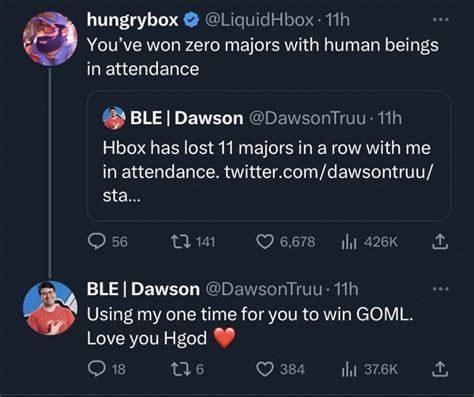The width and height of the screenshot is (474, 397).
Task: Follow the twitter.com/dawsontruu link in quote
Action: pyautogui.click(x=329, y=172)
